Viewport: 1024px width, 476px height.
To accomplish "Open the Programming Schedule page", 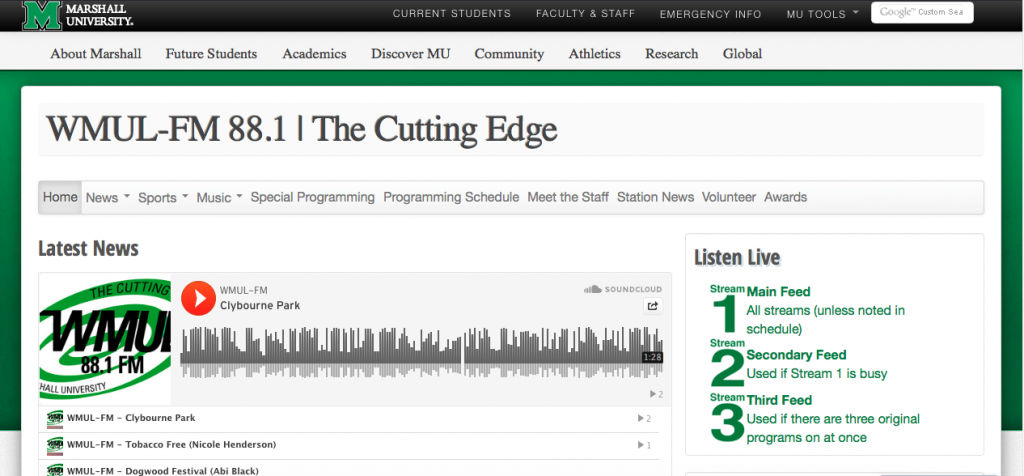I will click(x=451, y=197).
